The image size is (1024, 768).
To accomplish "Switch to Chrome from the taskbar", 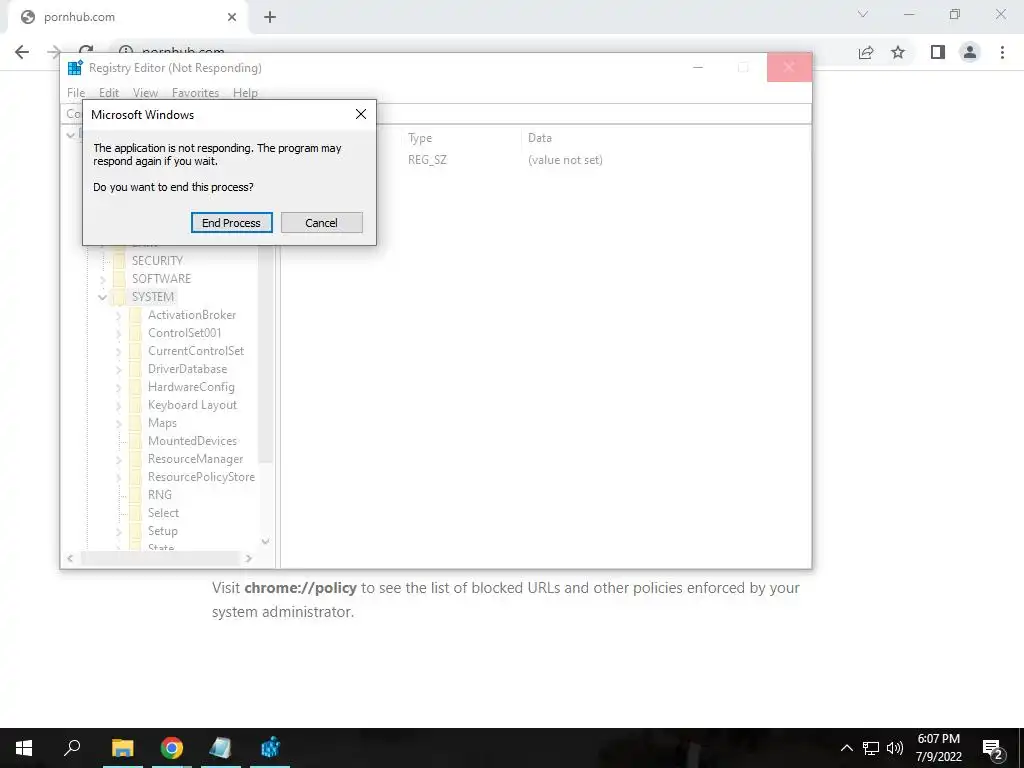I will (x=172, y=748).
